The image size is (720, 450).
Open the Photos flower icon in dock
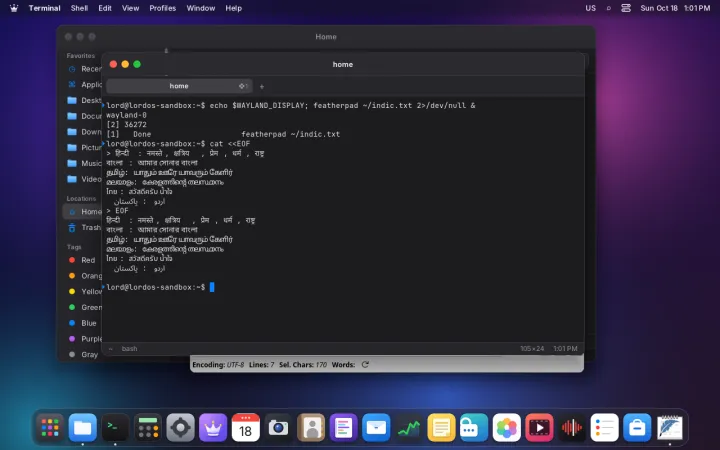point(506,428)
